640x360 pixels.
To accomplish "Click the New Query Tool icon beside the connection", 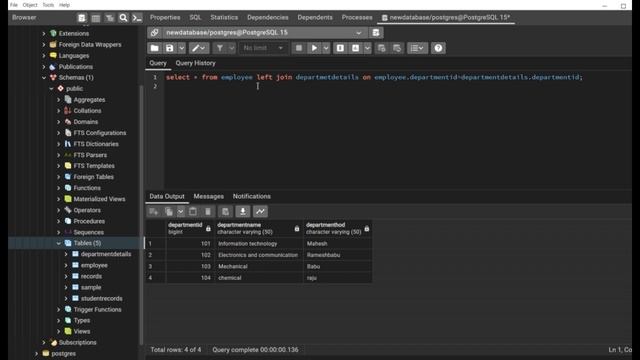I will 376,33.
